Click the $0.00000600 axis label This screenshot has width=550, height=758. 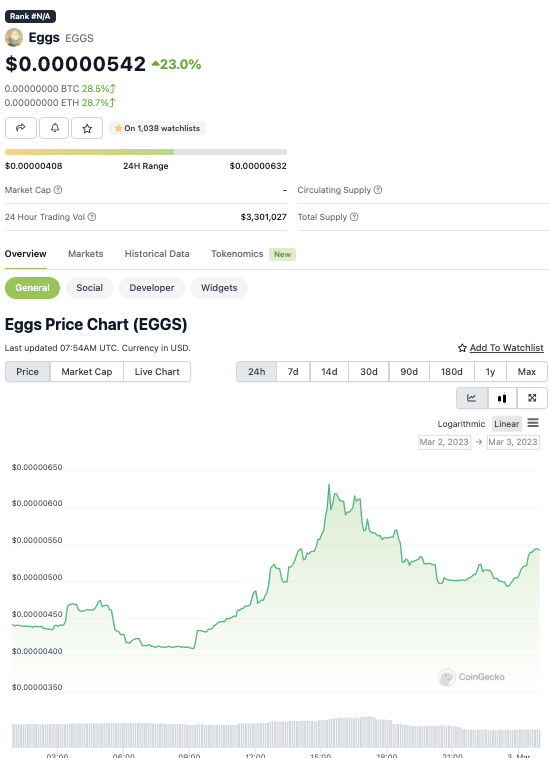click(x=37, y=503)
